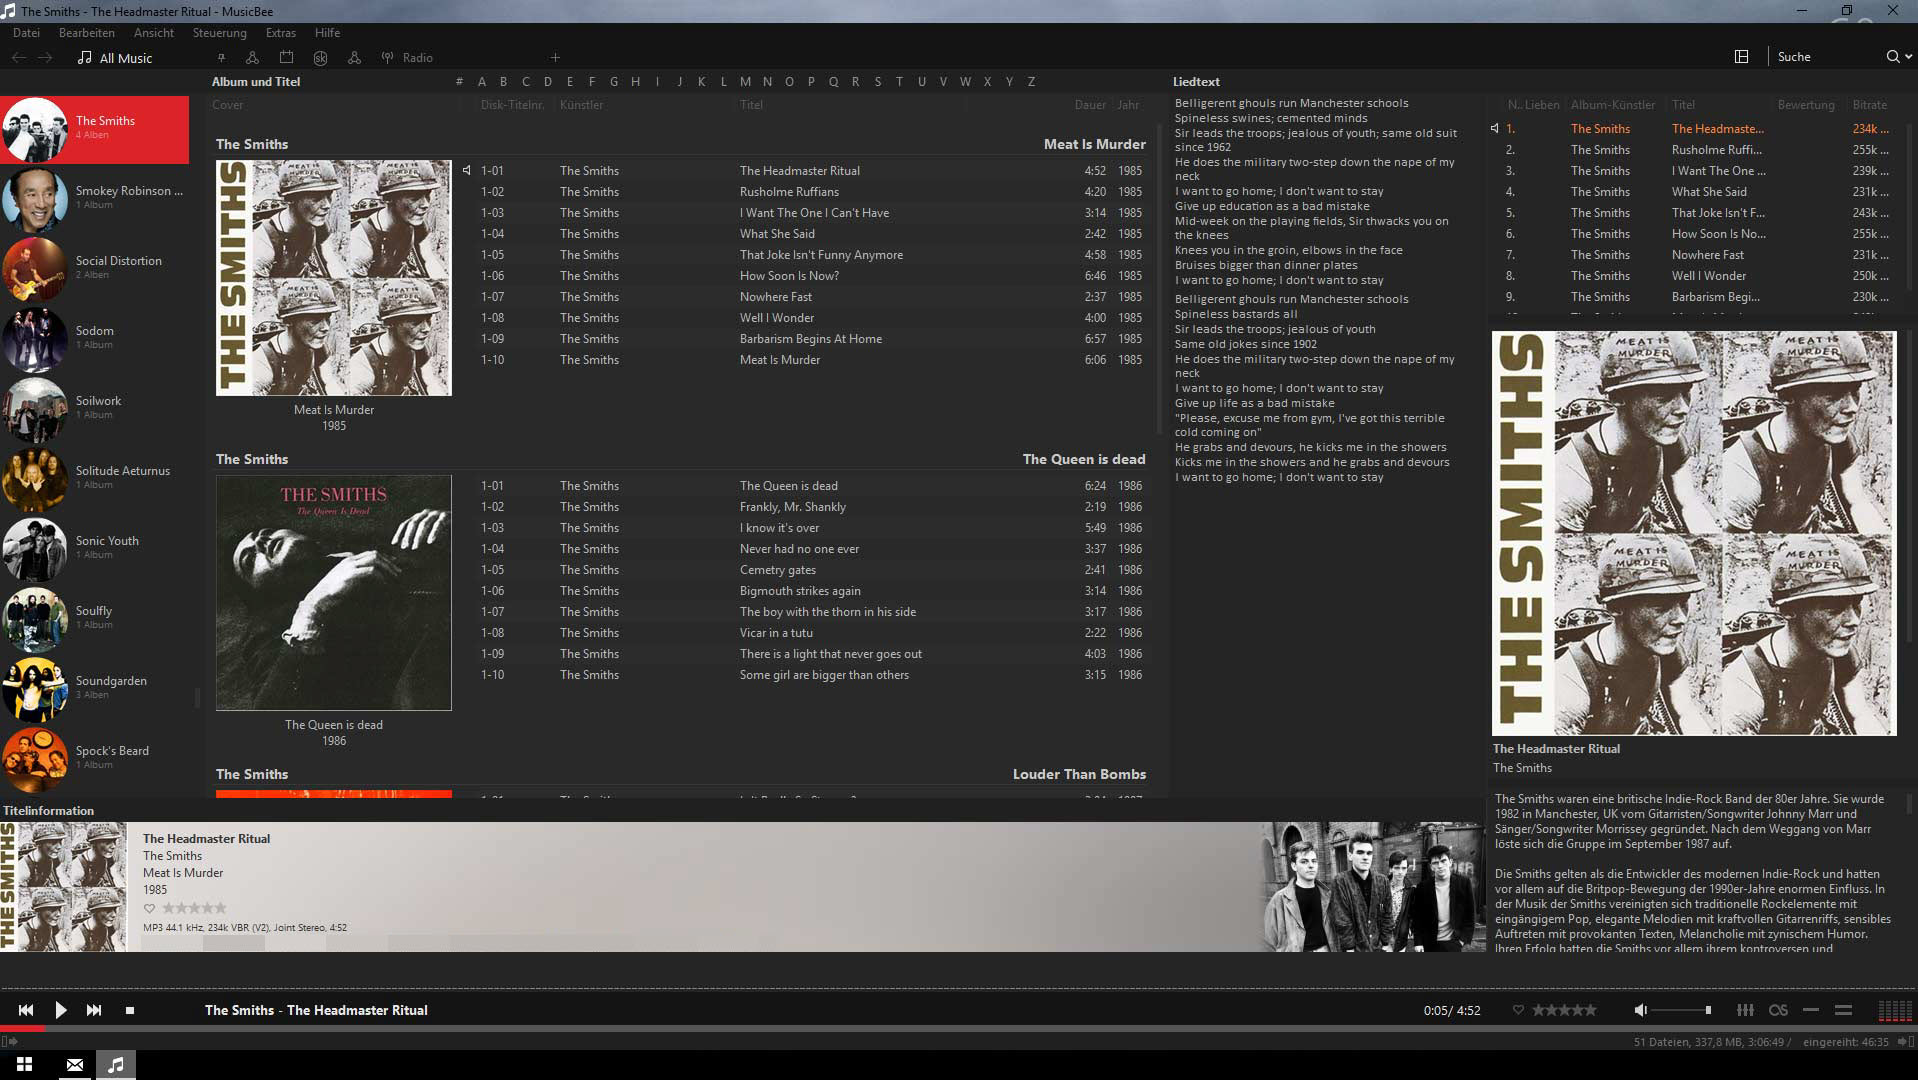Open the Steuerung menu
Viewport: 1918px width, 1080px height.
(219, 33)
